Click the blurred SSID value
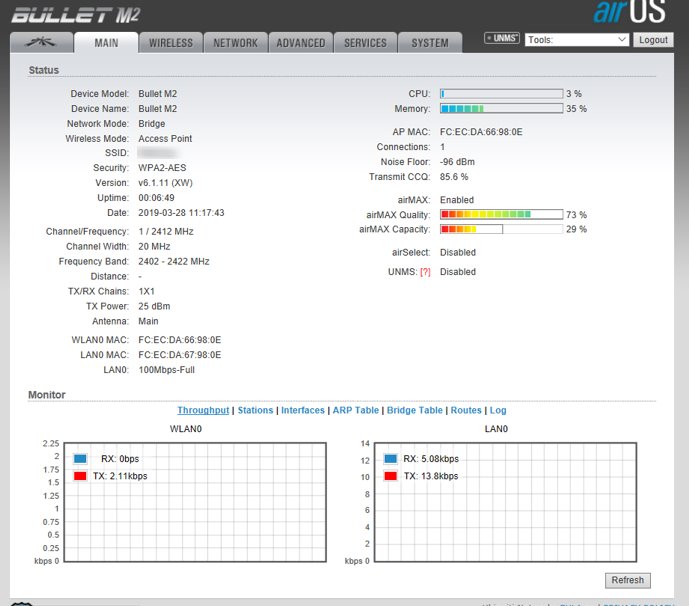The width and height of the screenshot is (689, 606). click(157, 153)
